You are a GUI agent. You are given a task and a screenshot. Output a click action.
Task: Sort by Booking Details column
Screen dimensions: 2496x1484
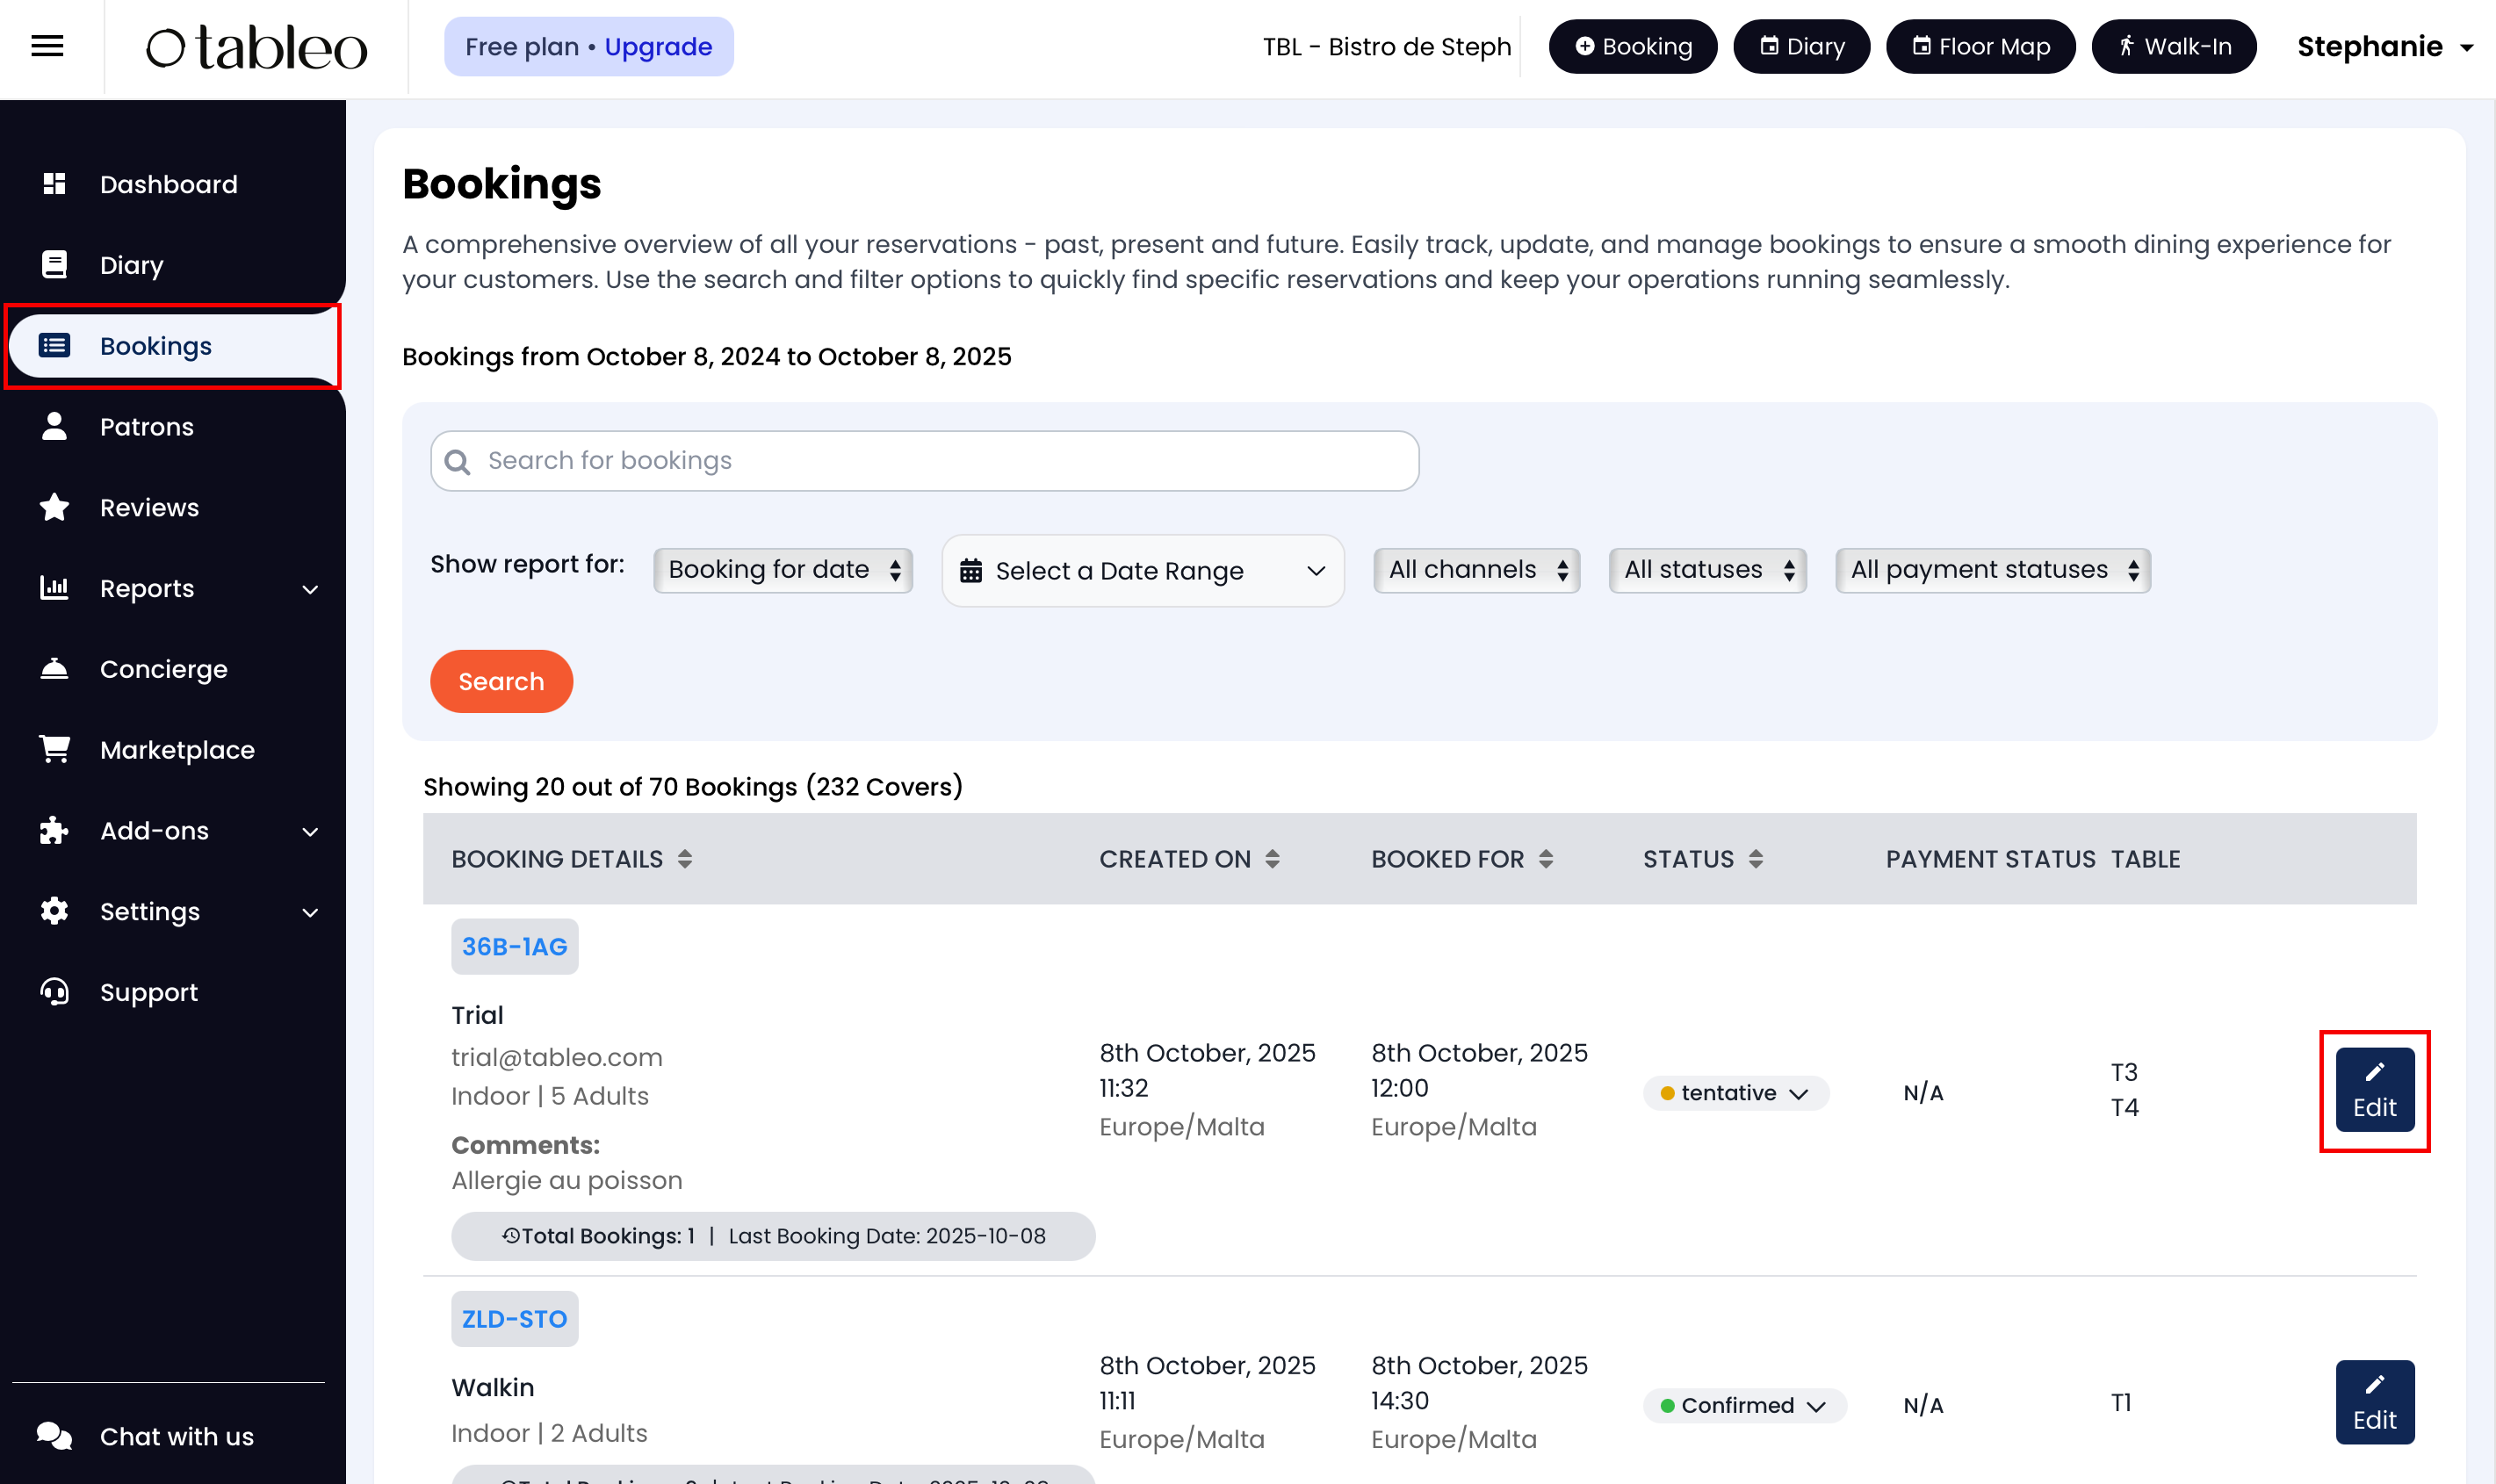coord(684,859)
